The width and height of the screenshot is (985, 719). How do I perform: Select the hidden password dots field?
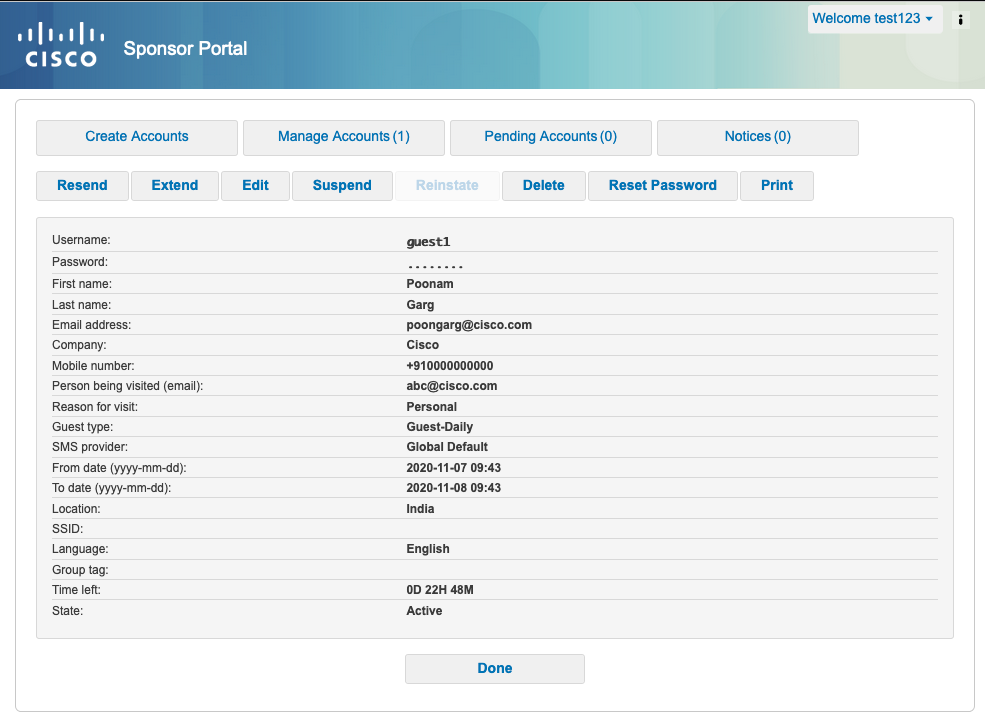coord(434,262)
